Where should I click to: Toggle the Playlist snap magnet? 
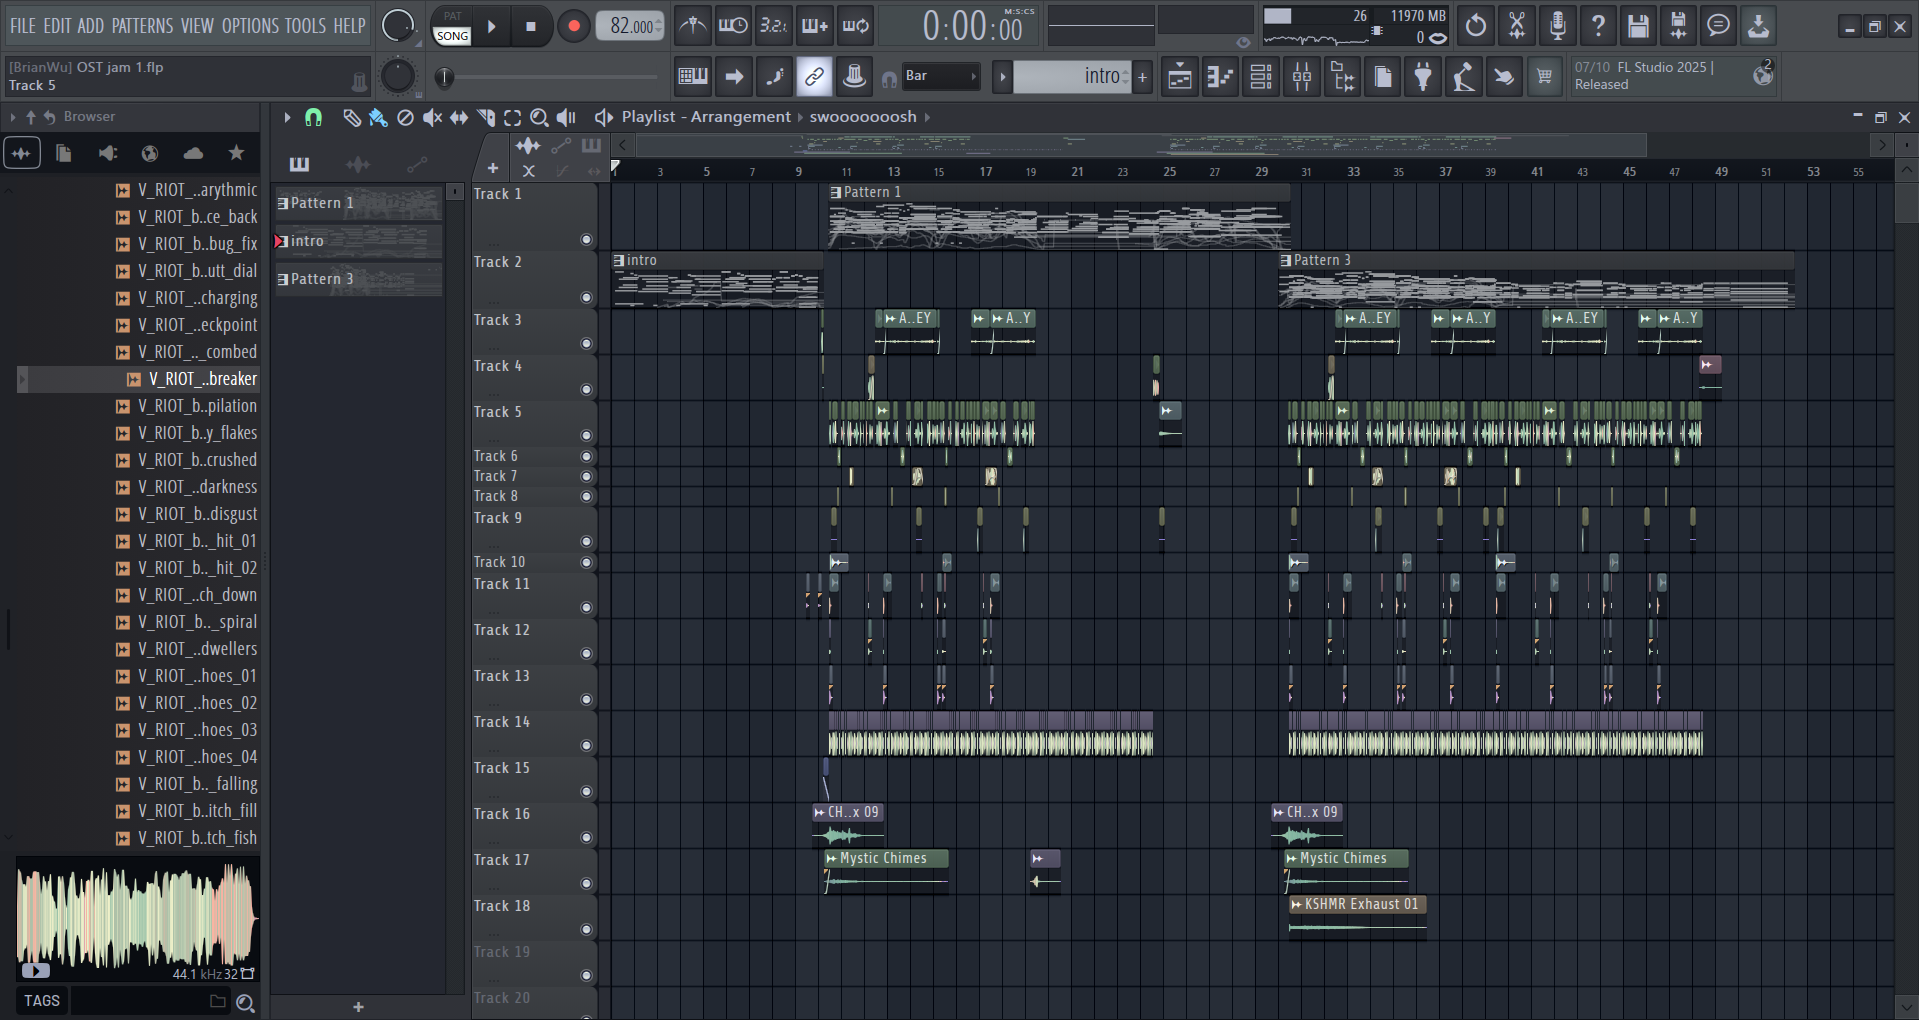[x=313, y=118]
